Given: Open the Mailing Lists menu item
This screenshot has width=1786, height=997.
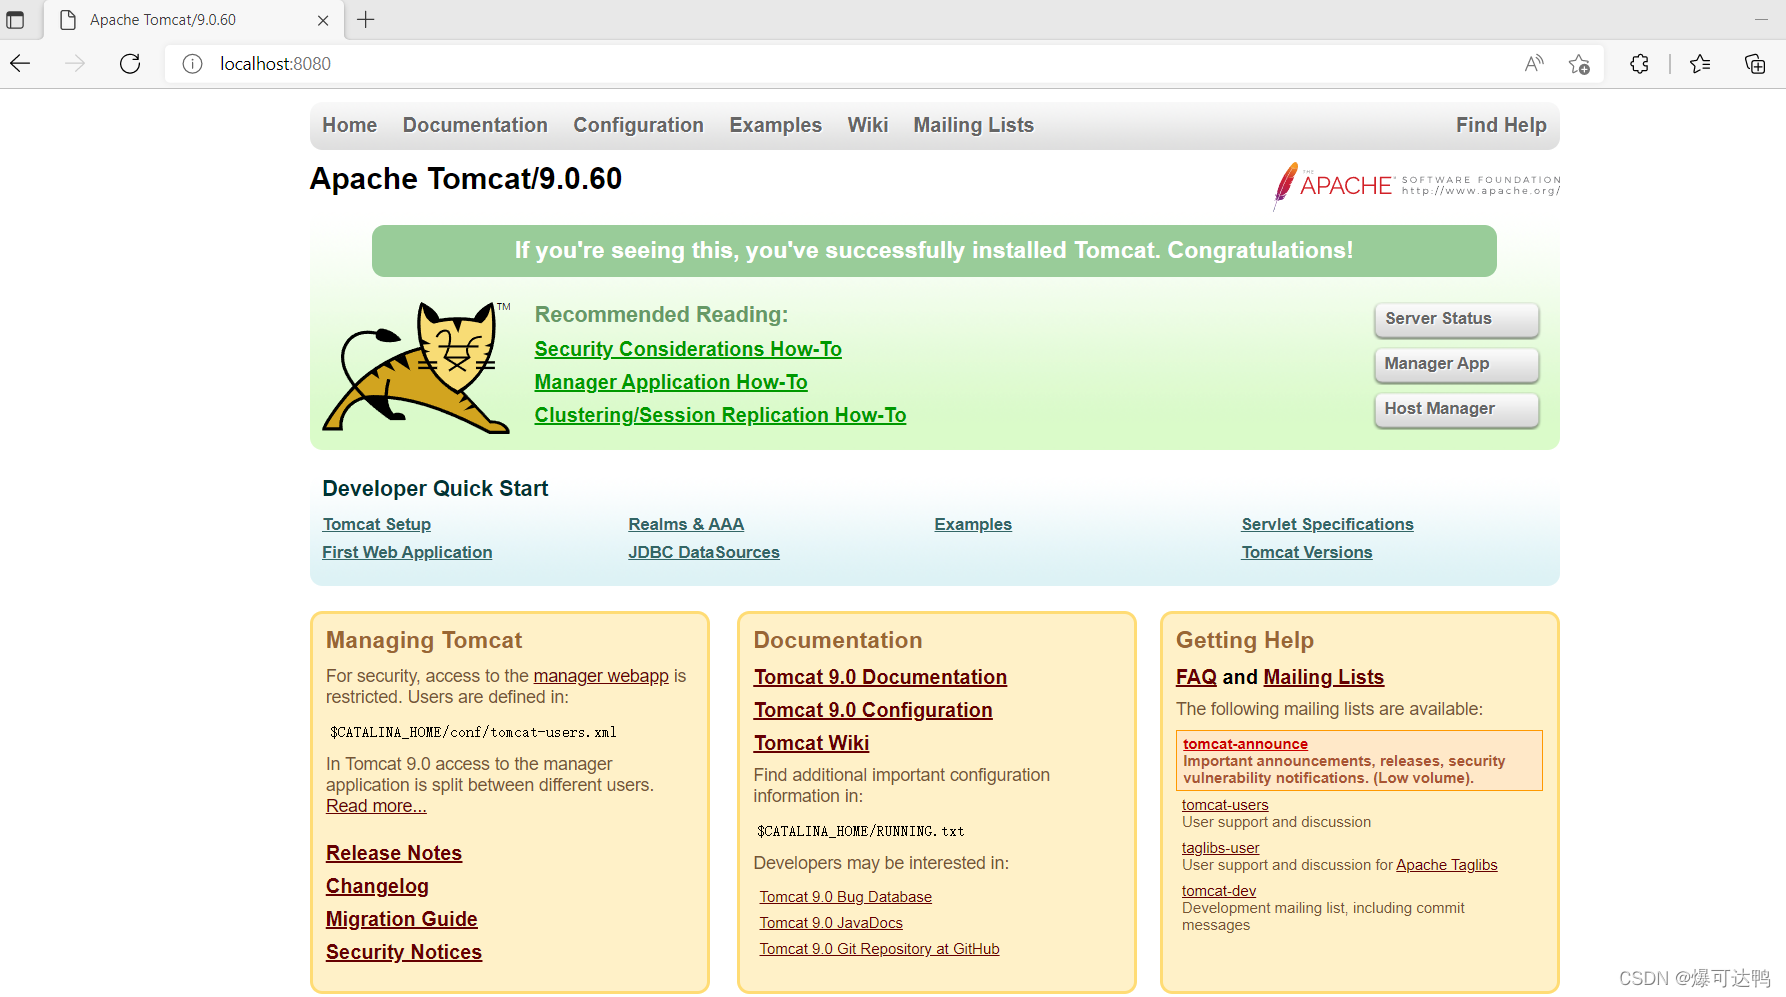Looking at the screenshot, I should 973,125.
